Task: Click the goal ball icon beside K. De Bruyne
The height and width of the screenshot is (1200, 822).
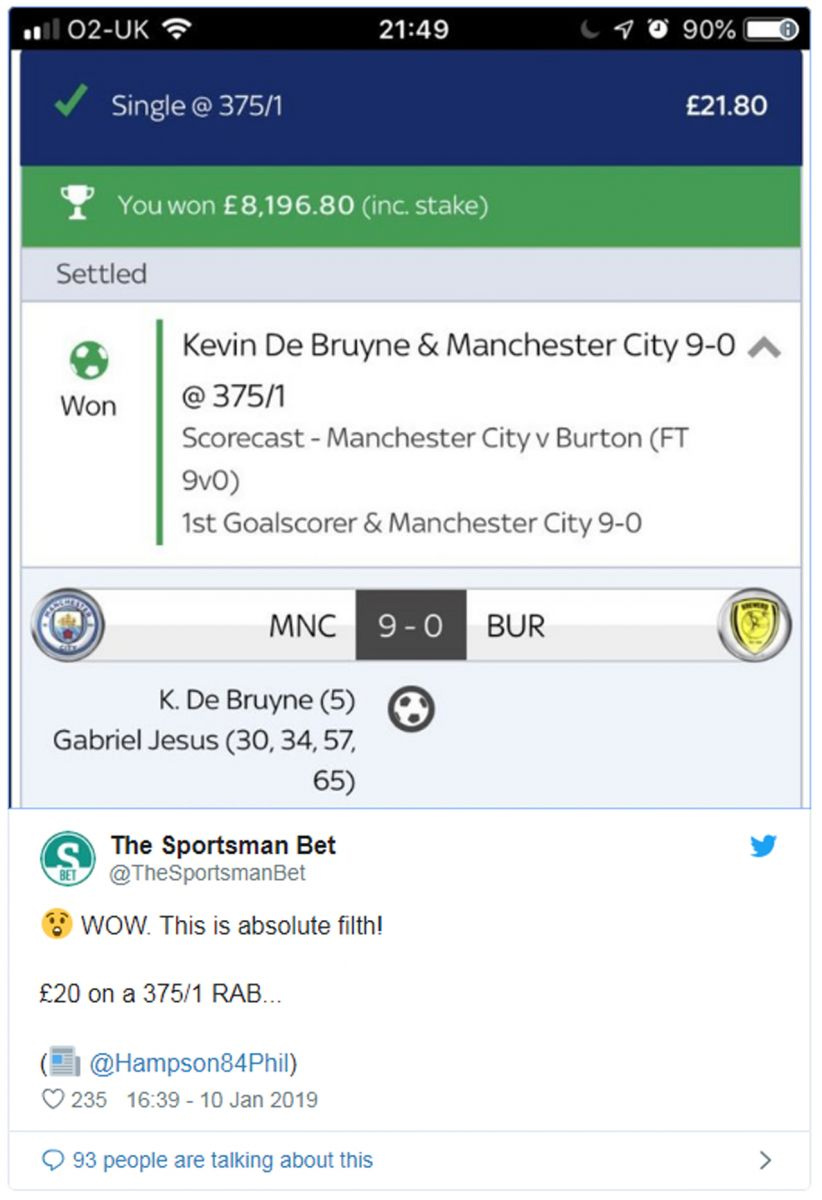Action: (x=411, y=709)
